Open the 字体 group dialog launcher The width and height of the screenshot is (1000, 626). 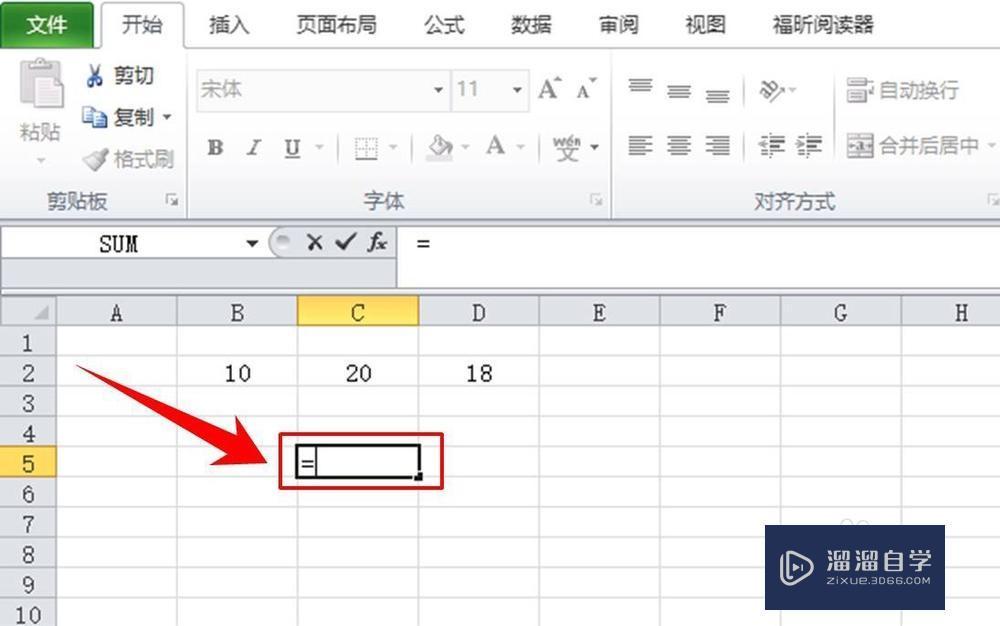coord(595,200)
